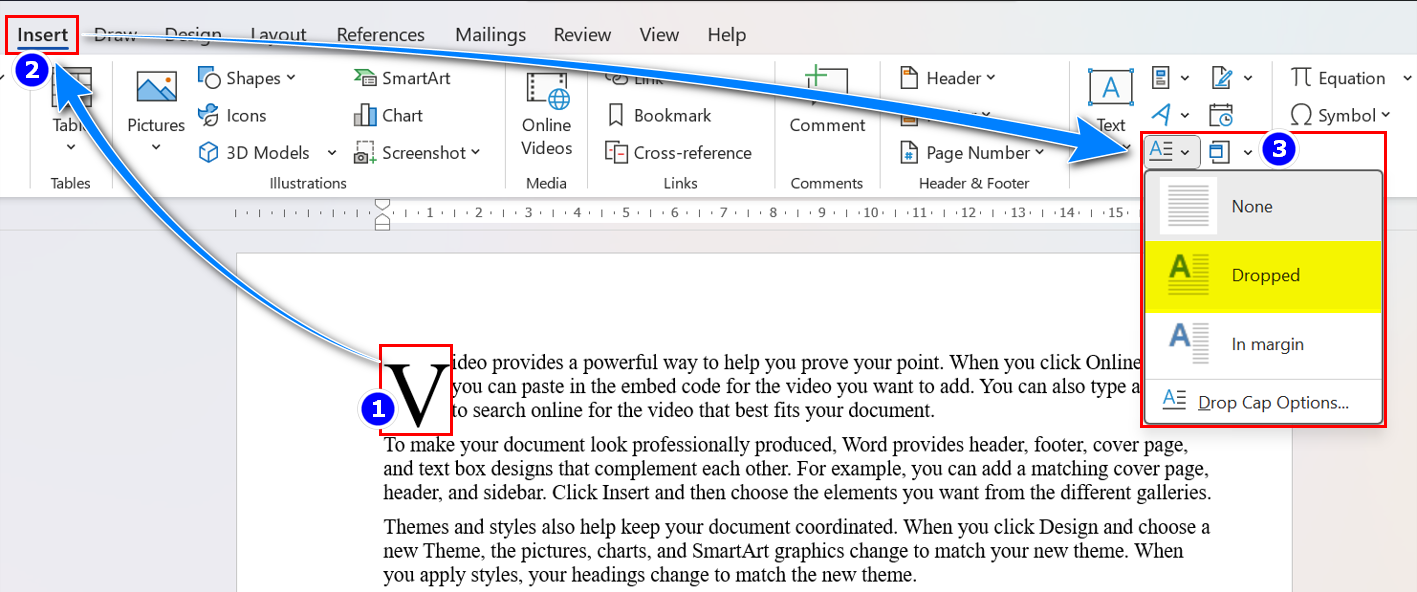Image resolution: width=1417 pixels, height=592 pixels.
Task: Open the Help tab
Action: (x=727, y=35)
